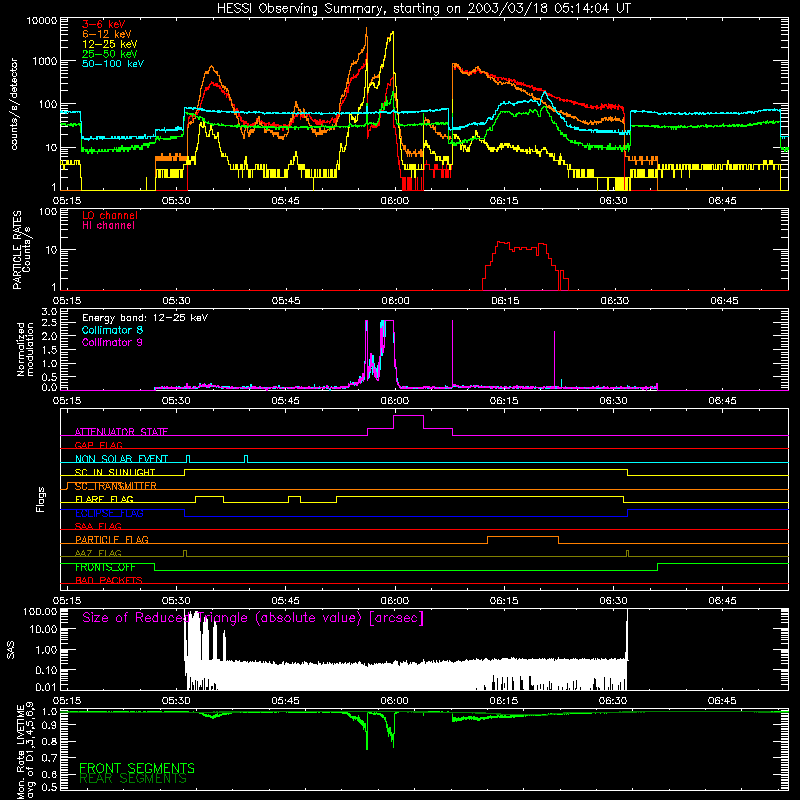This screenshot has width=800, height=800.
Task: Click the Mon. Rate LIVETIME axis label
Action: point(26,751)
